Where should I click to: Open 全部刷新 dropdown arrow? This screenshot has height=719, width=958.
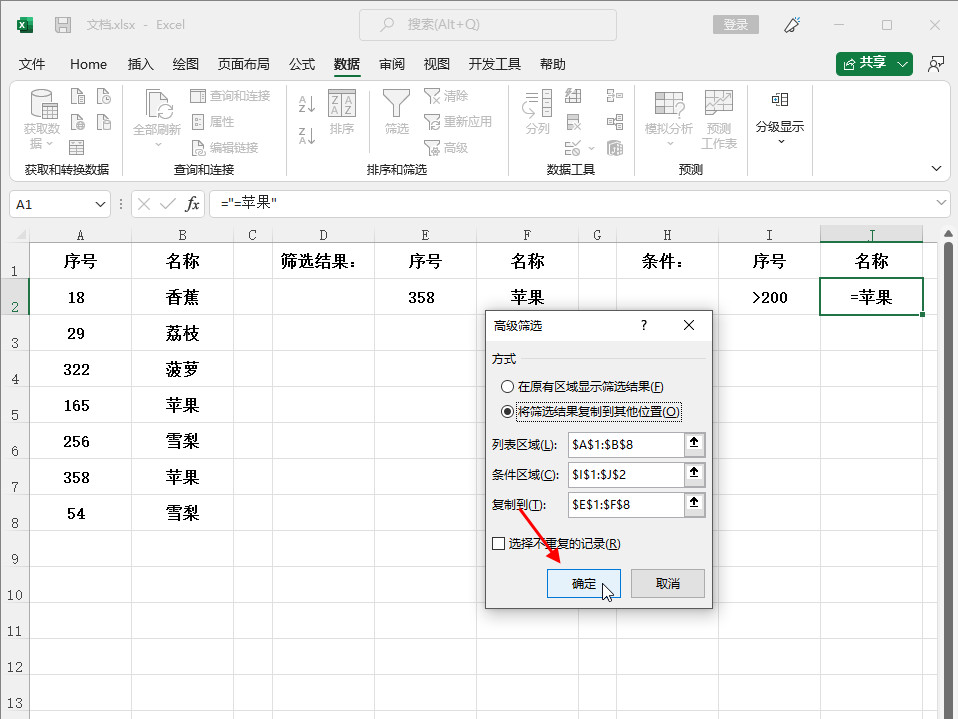pyautogui.click(x=158, y=144)
